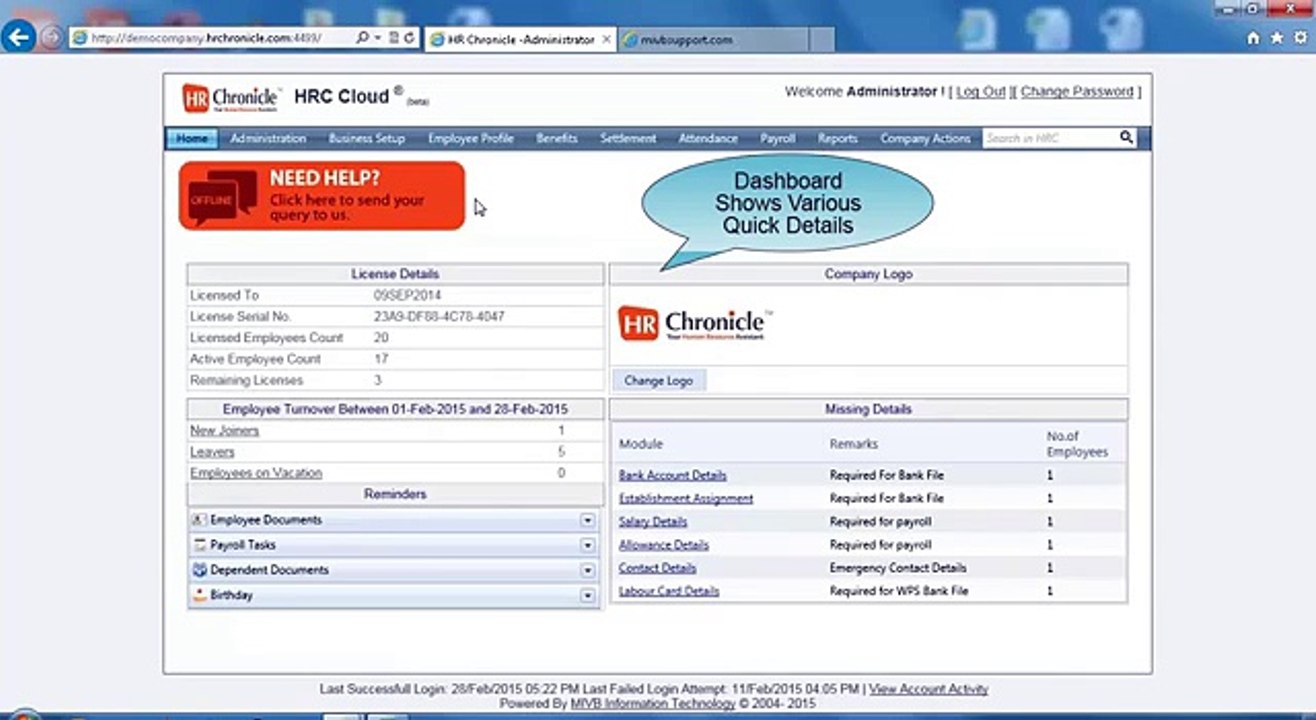Open the address bar autocomplete dropdown arrow
Image resolution: width=1316 pixels, height=720 pixels.
pyautogui.click(x=377, y=38)
